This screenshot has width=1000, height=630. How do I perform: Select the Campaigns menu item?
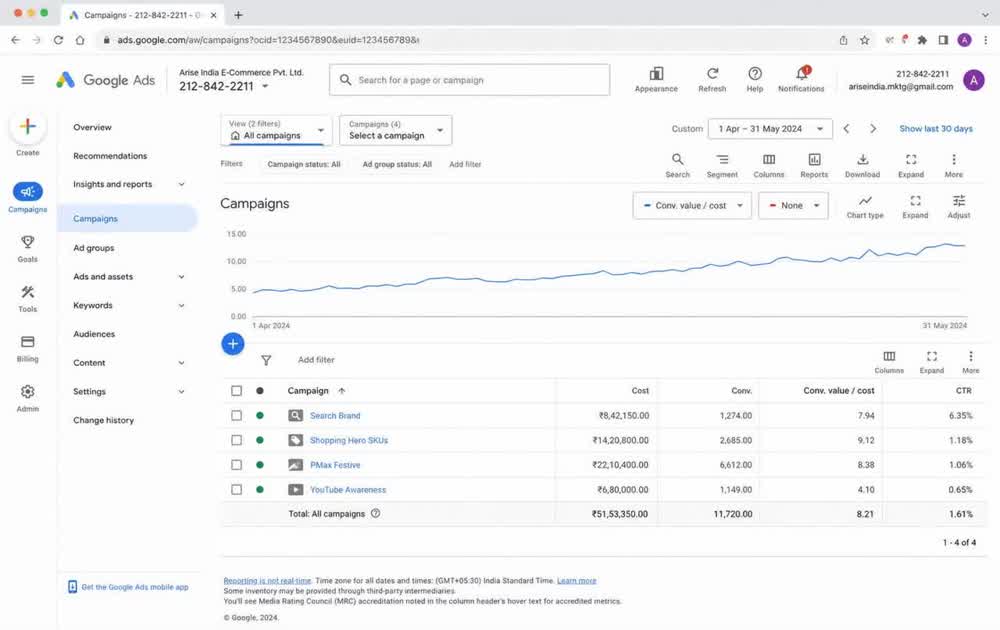click(128, 219)
